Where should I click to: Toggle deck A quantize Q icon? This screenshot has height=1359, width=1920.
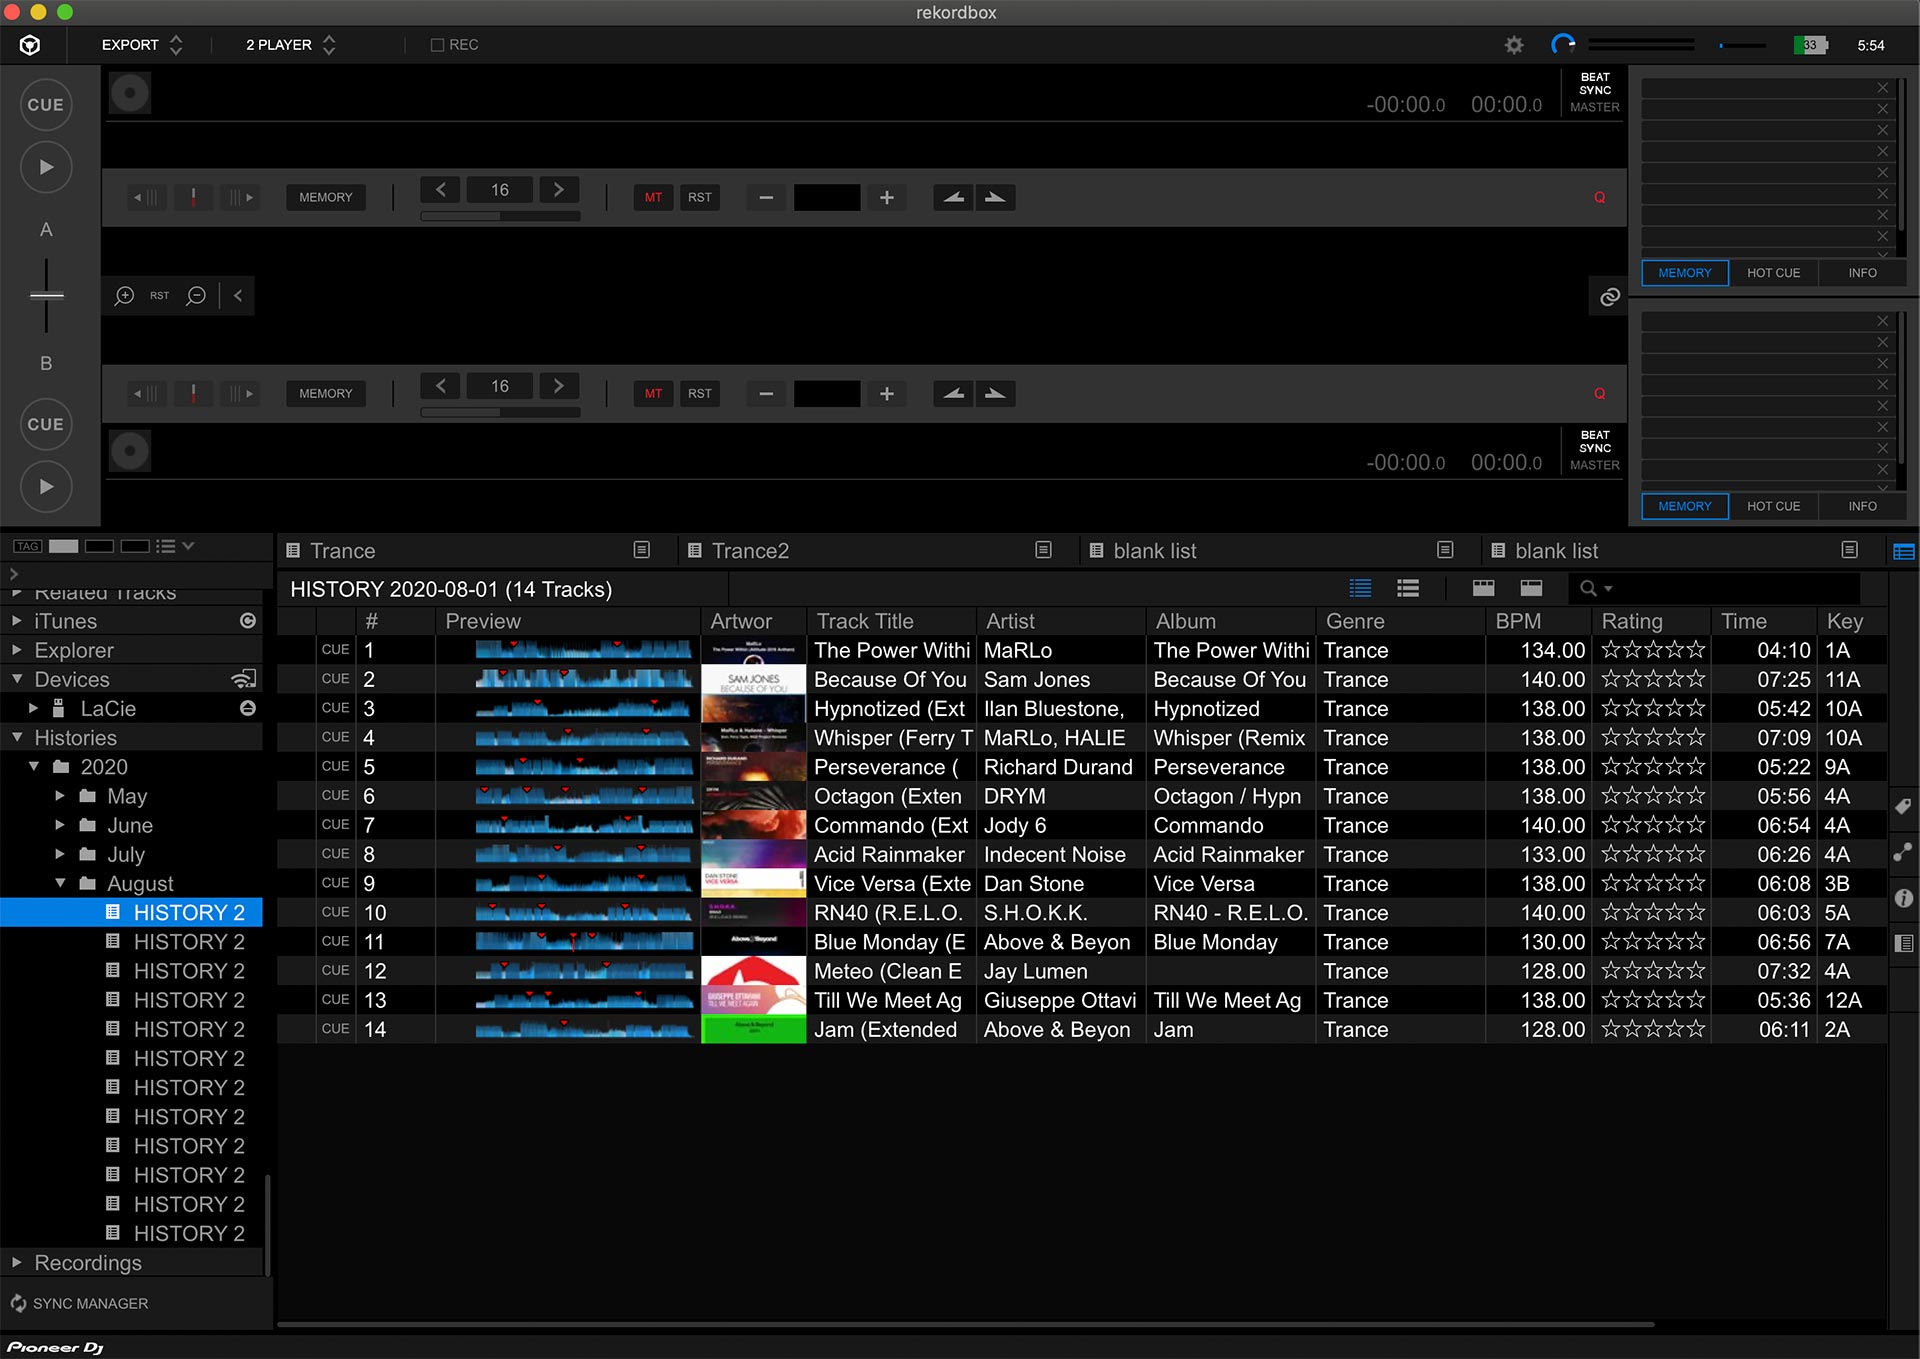1600,198
